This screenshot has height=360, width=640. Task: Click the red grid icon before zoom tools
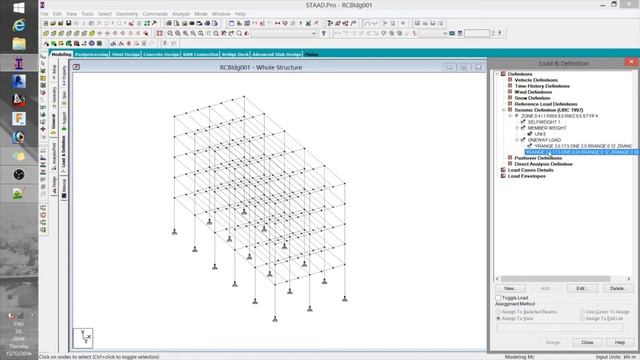(160, 33)
